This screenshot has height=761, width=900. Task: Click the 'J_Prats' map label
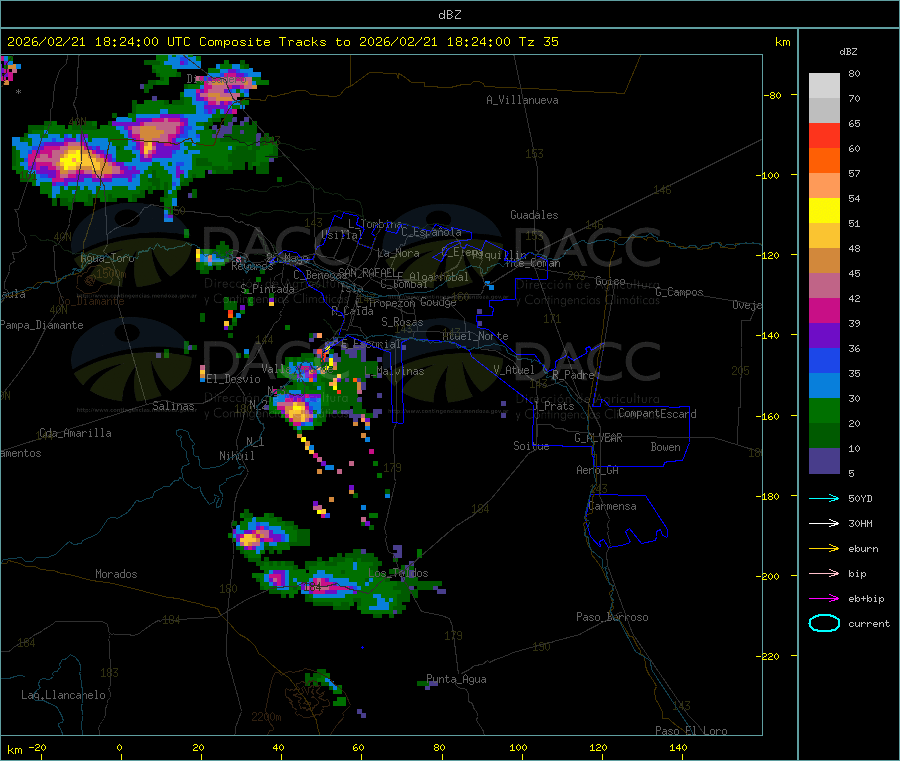coord(553,406)
